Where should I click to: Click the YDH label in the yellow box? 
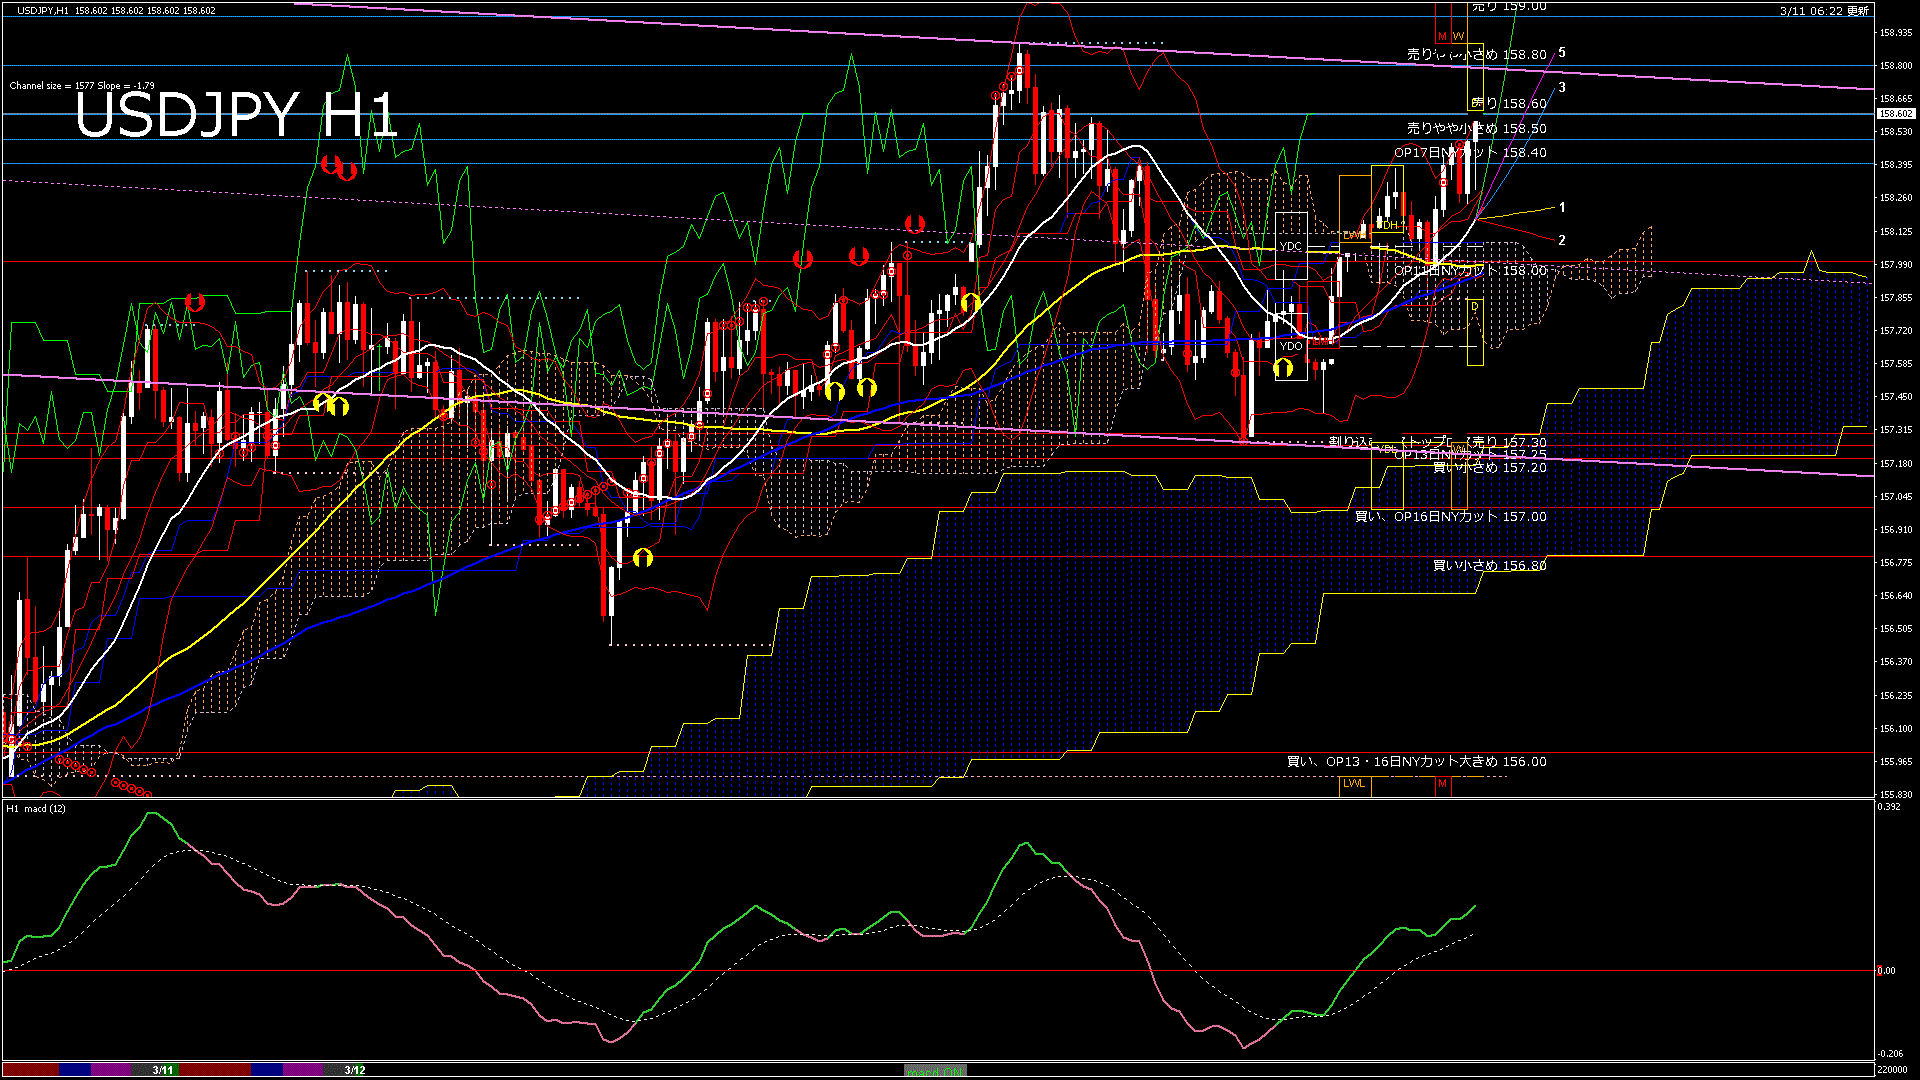click(x=1390, y=226)
